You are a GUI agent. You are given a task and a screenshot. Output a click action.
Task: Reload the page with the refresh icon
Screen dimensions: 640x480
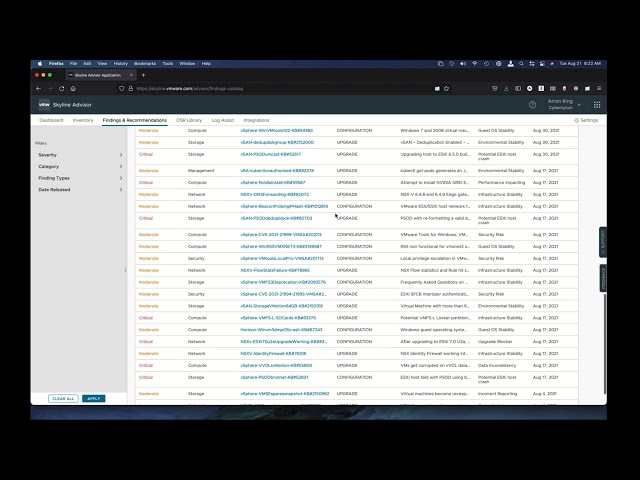click(62, 89)
